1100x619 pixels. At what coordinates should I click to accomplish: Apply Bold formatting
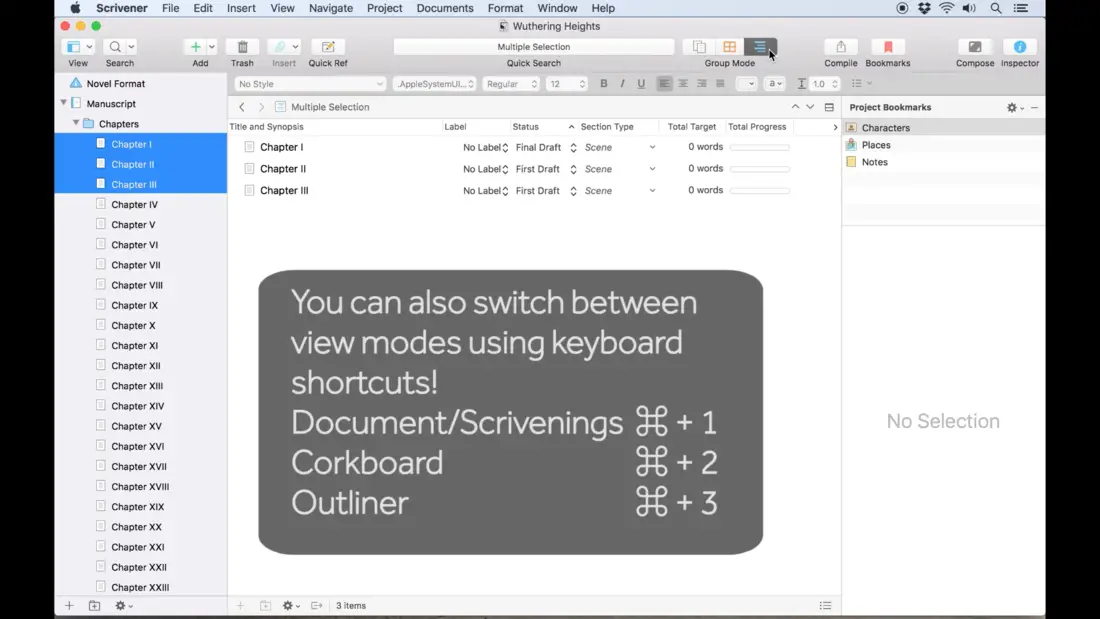point(603,84)
